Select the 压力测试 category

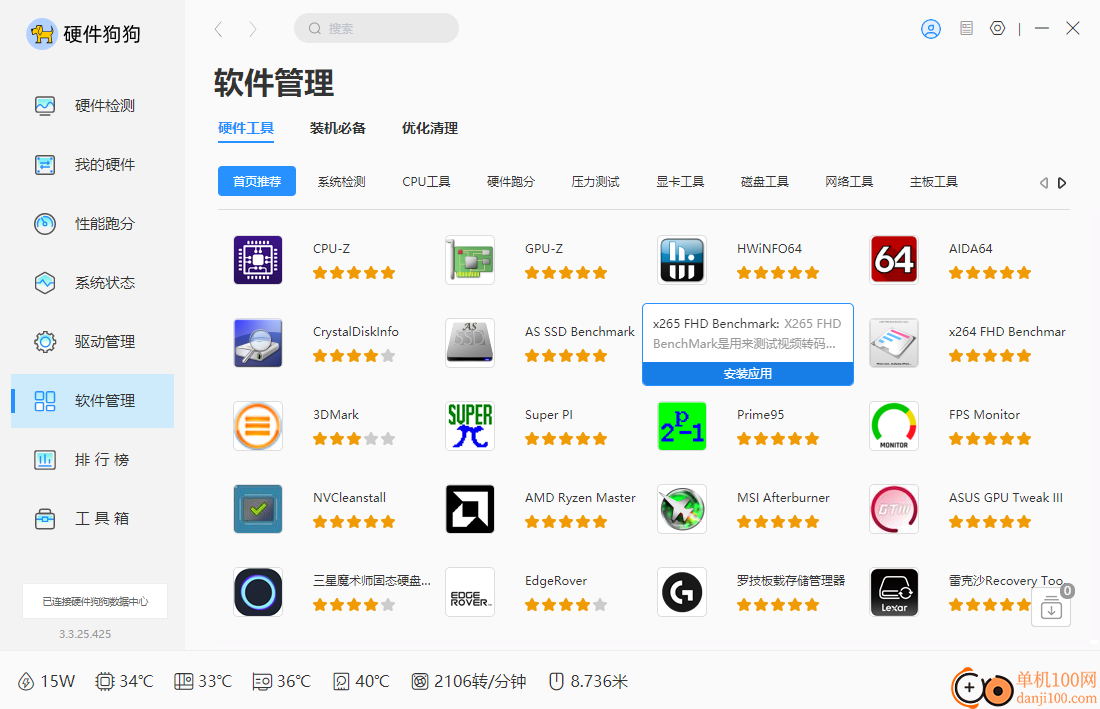[596, 182]
